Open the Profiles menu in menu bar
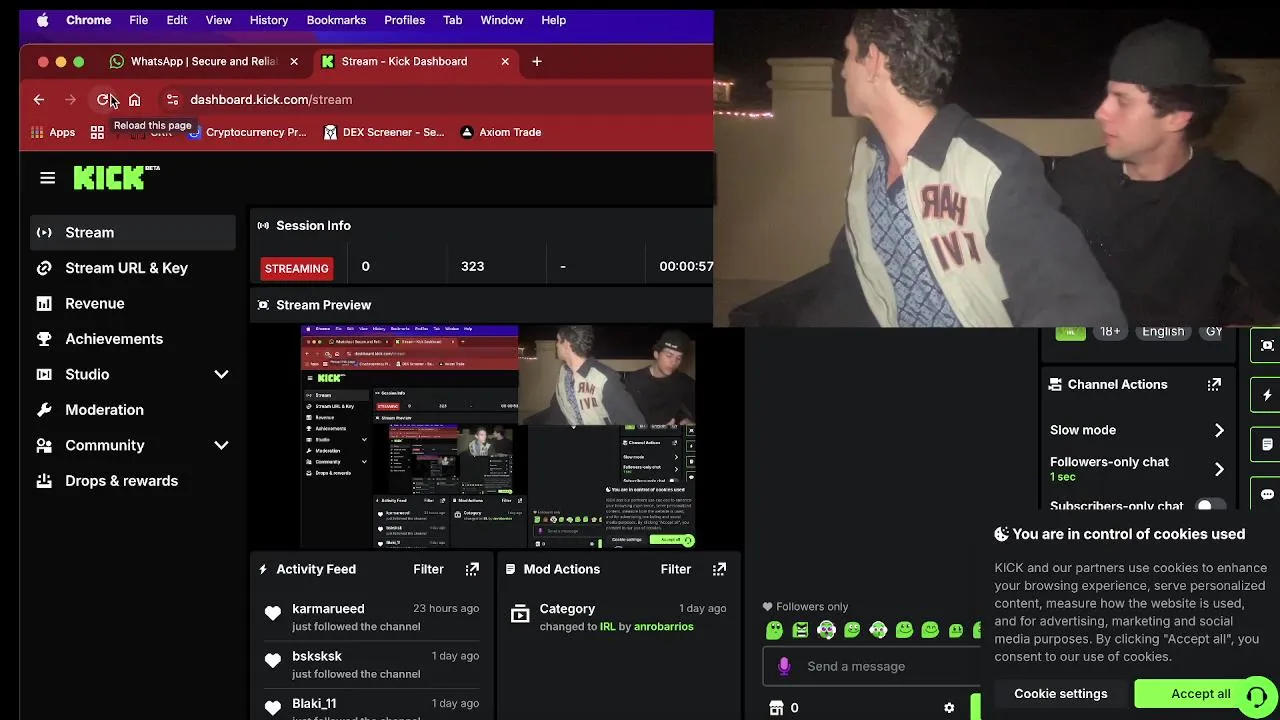The width and height of the screenshot is (1280, 720). click(x=404, y=20)
